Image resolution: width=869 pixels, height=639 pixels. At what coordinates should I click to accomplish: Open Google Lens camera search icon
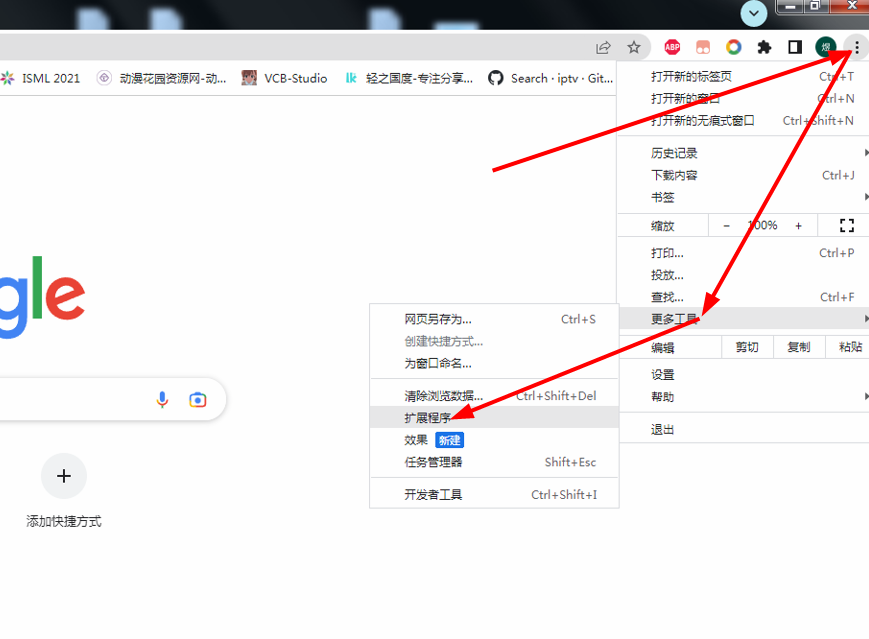pyautogui.click(x=198, y=400)
